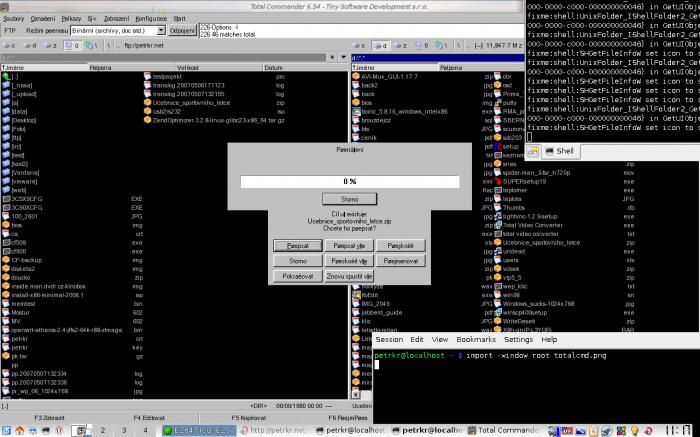
Task: Select drive d in the right panel drive bar
Action: 380,46
